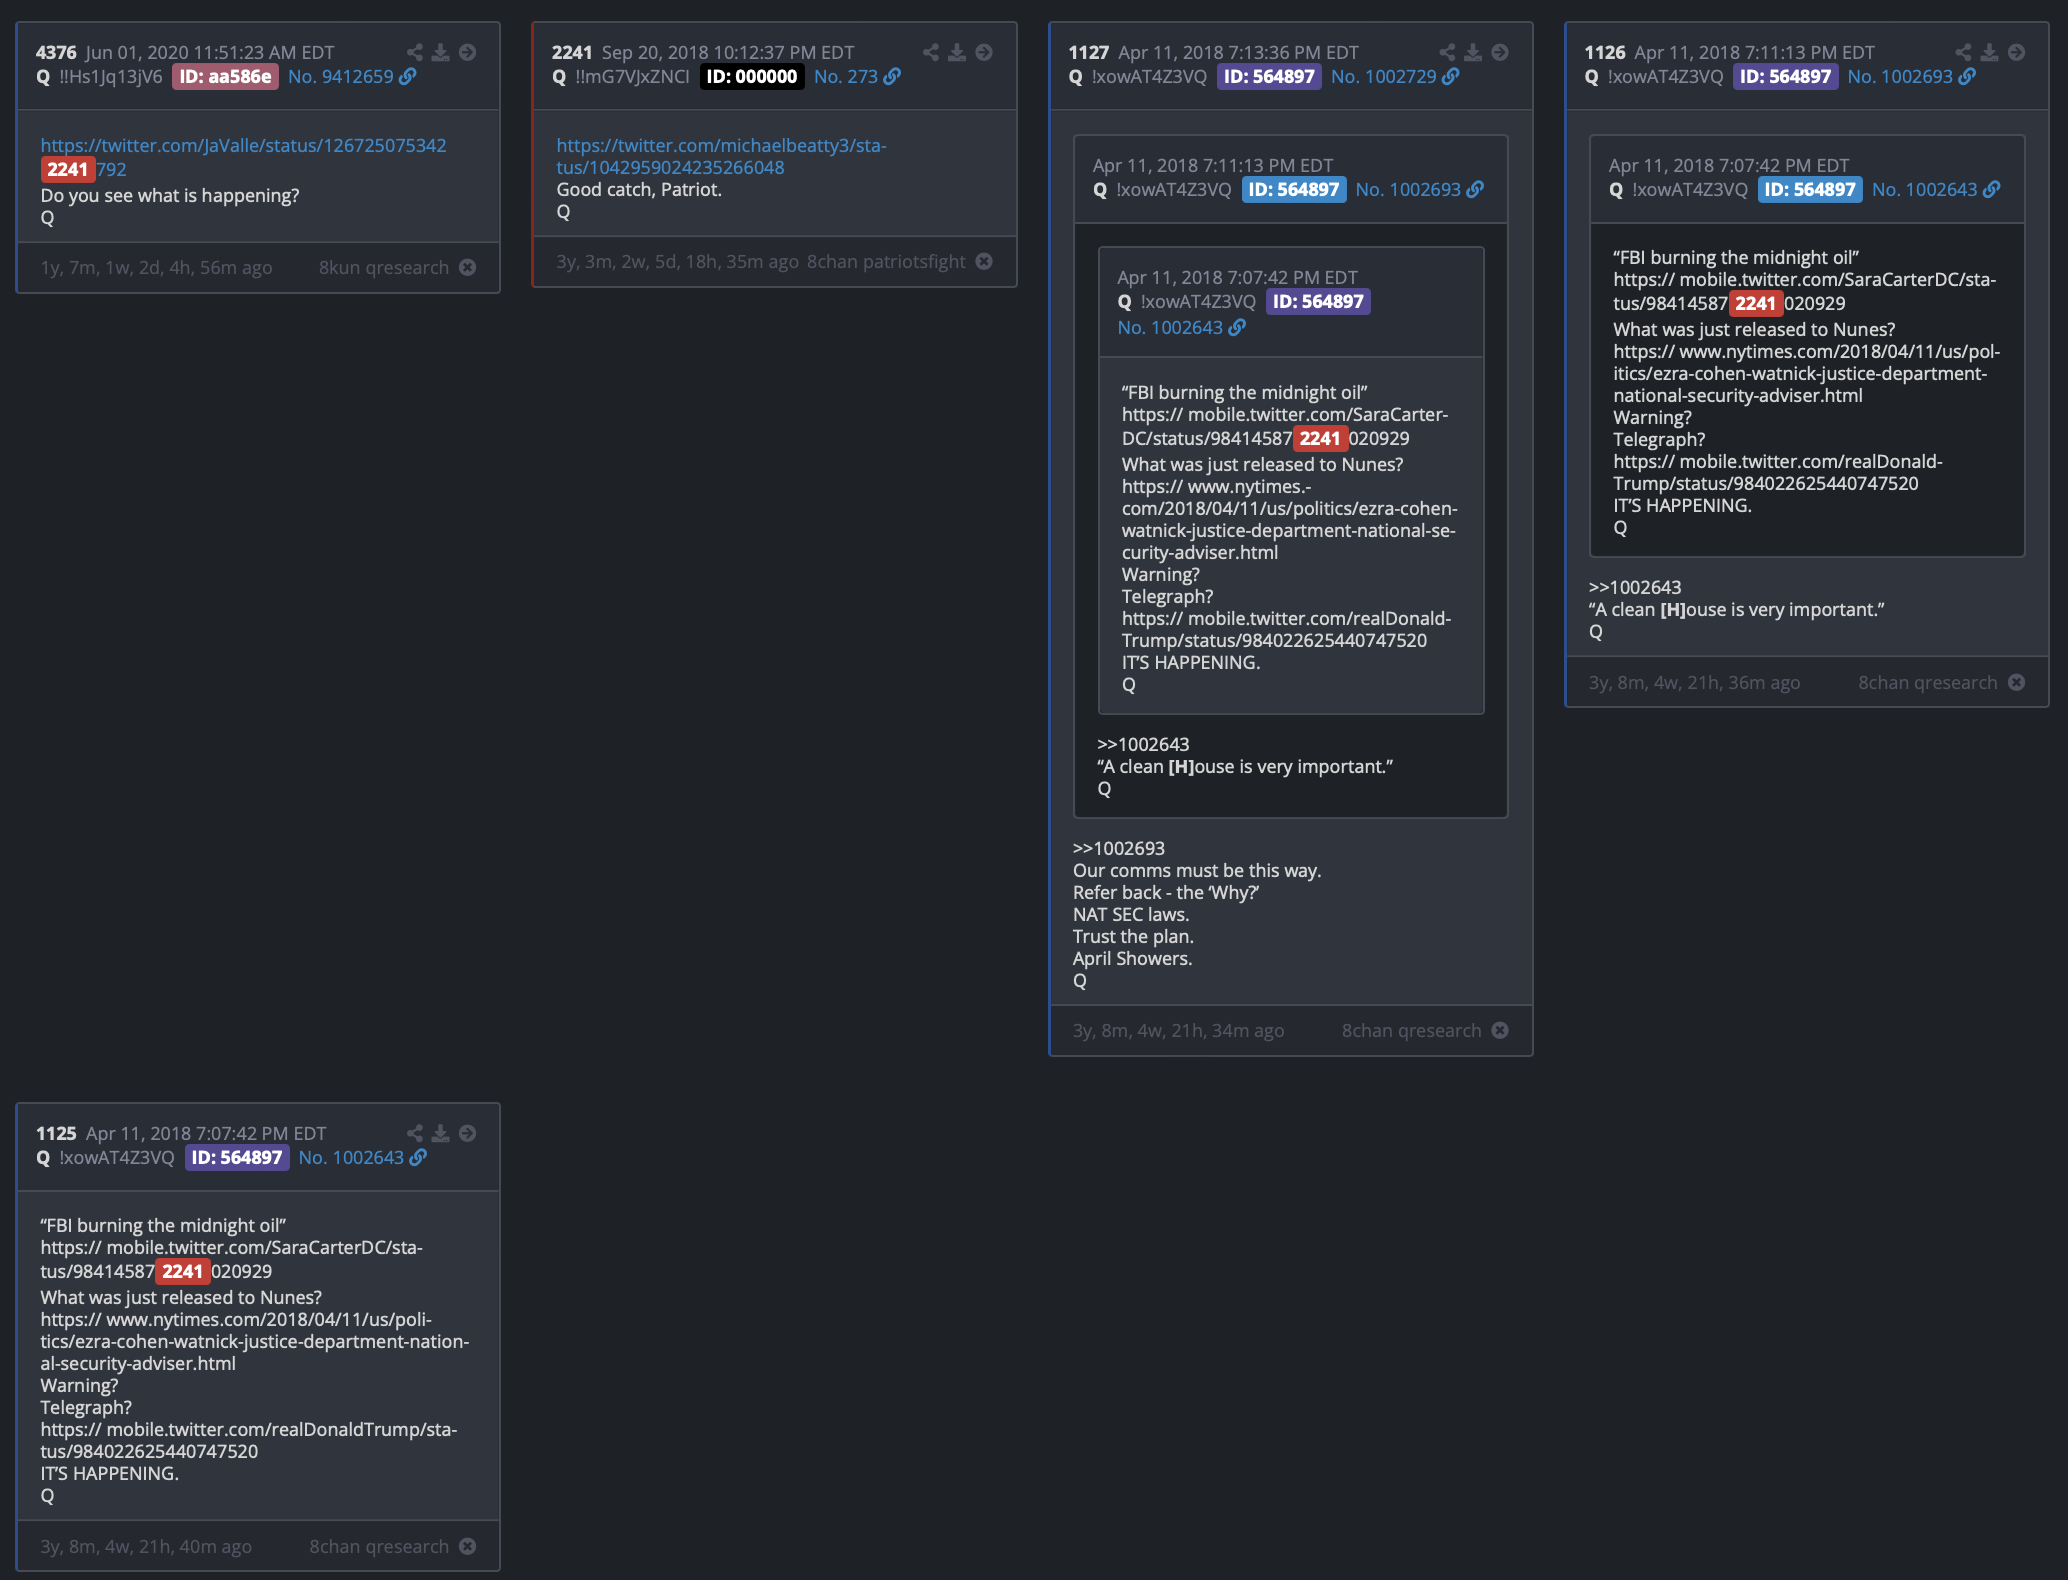Click highlighted 2241 tag in post 1125
2068x1580 pixels.
[x=183, y=1271]
